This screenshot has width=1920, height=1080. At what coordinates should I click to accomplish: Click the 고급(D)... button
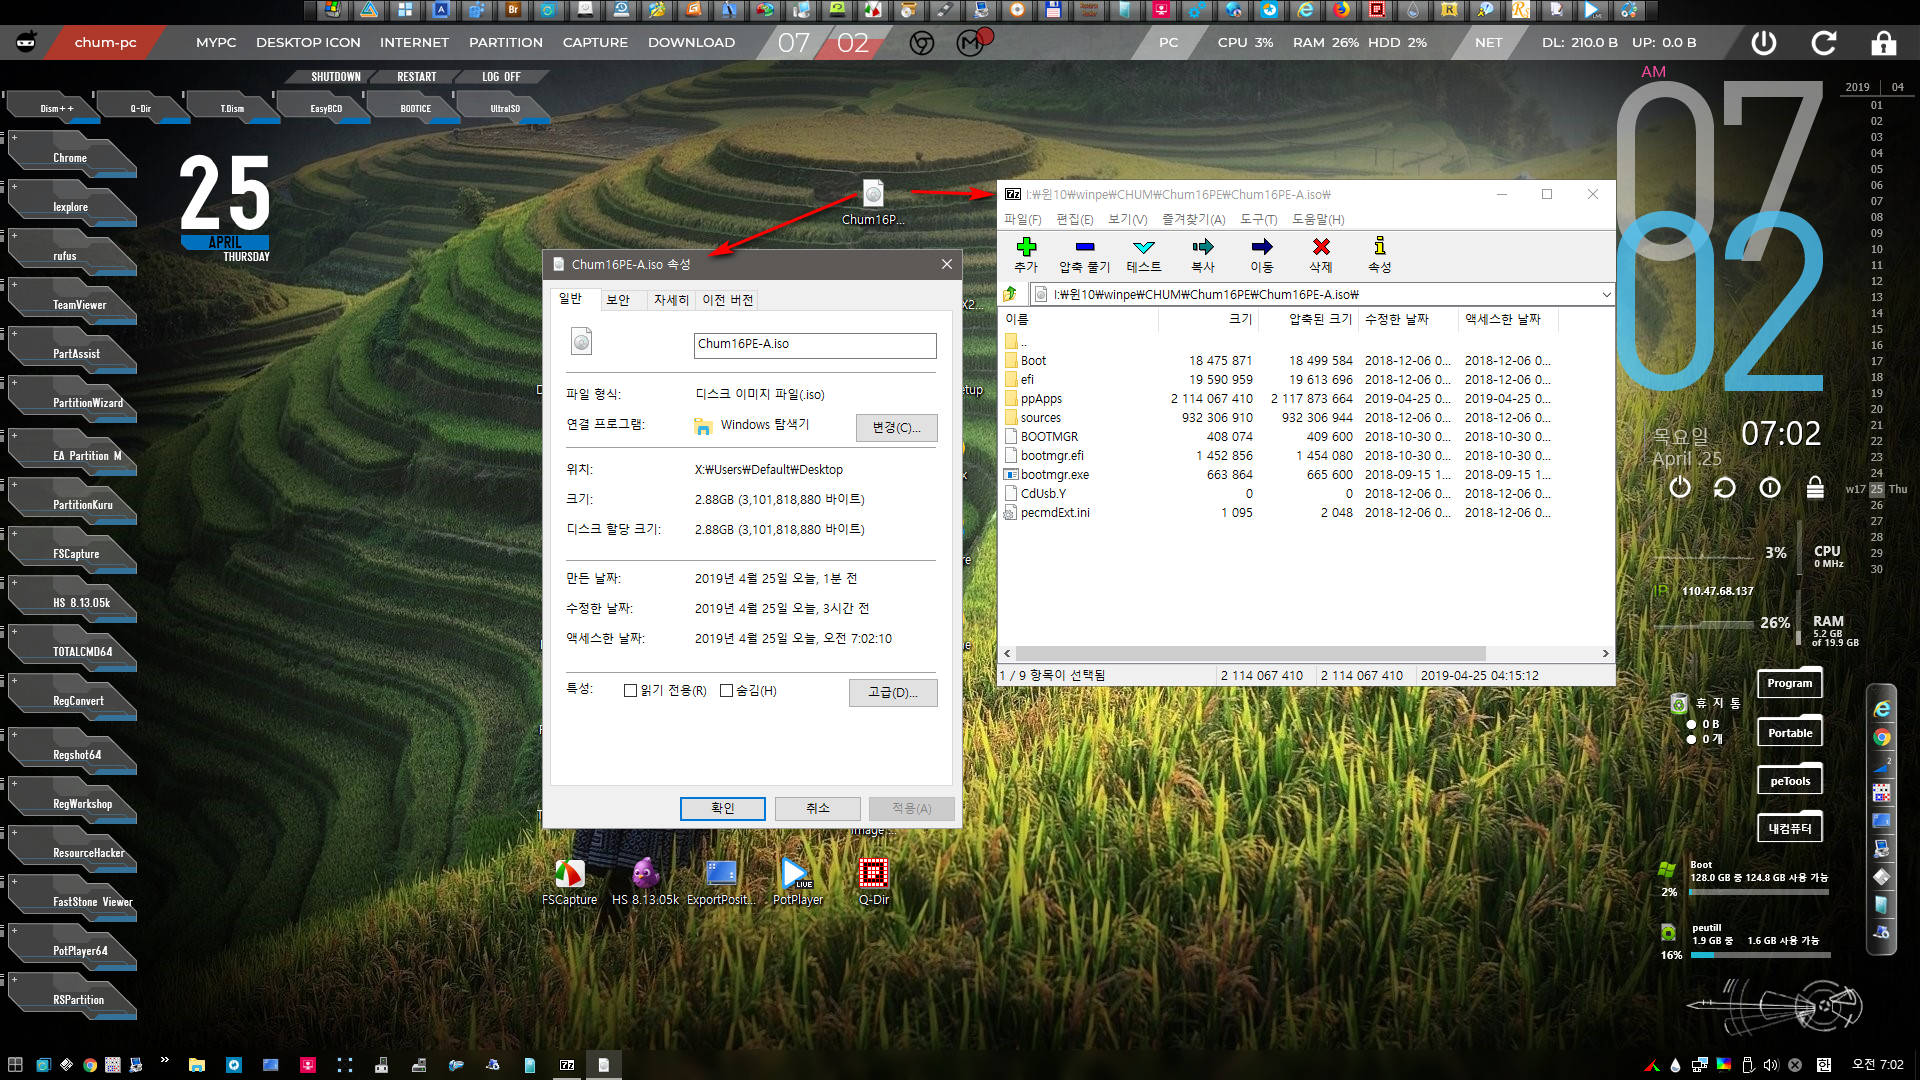click(893, 693)
